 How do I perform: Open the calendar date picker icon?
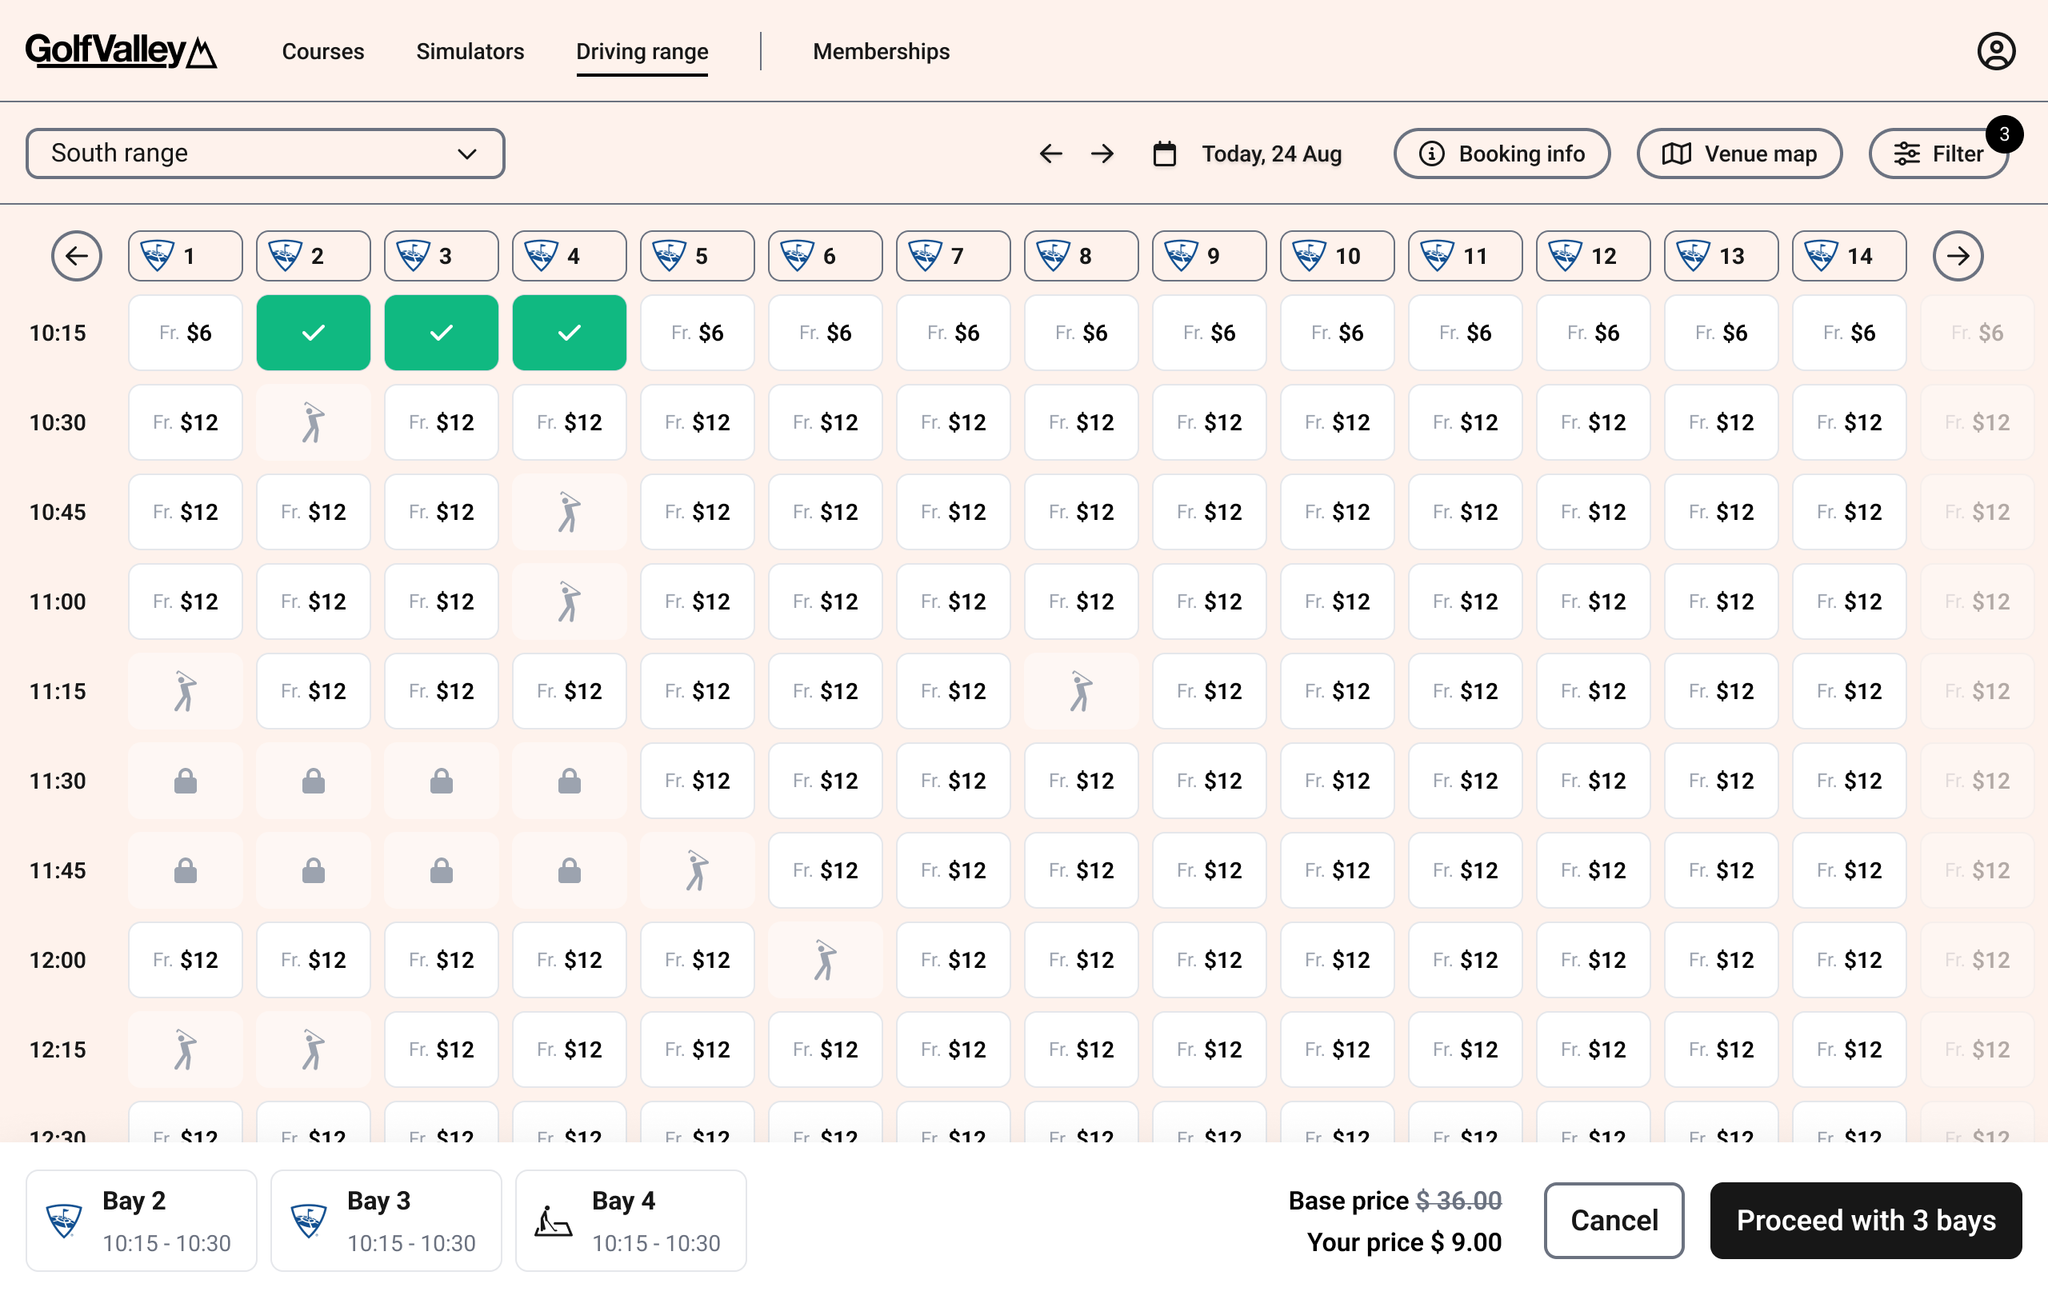coord(1164,154)
